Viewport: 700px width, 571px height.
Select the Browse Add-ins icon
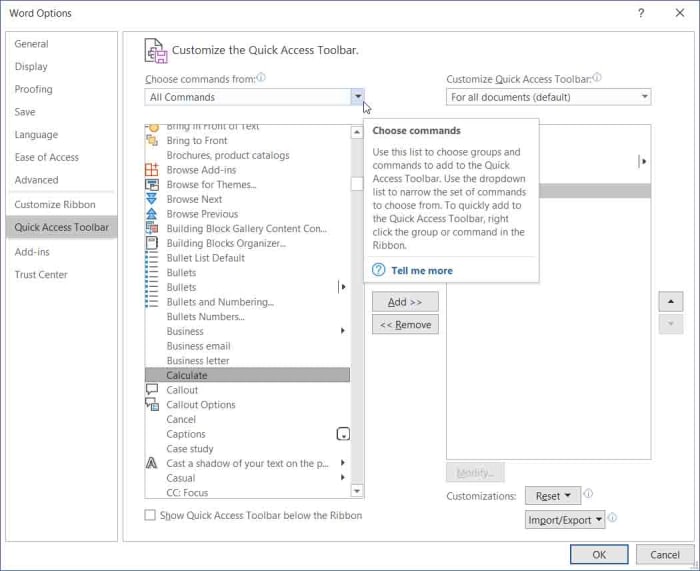click(152, 170)
